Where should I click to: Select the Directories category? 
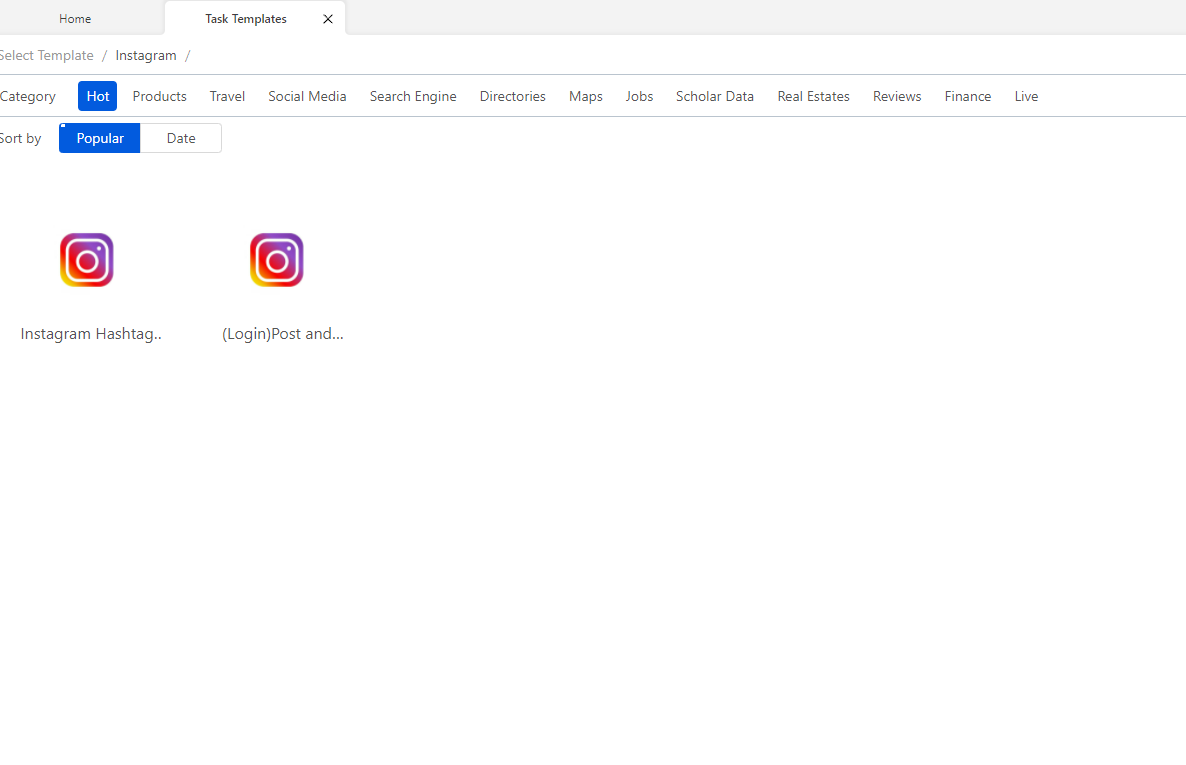click(x=513, y=96)
